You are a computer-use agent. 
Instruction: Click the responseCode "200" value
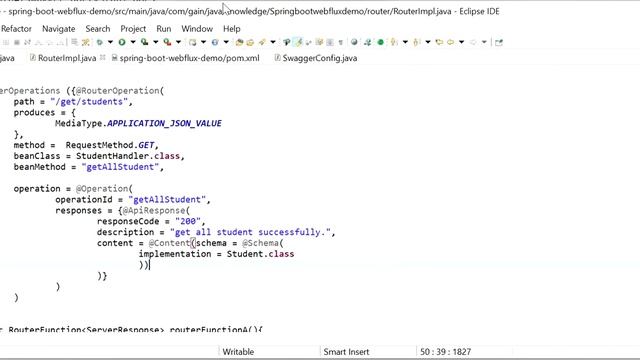(x=188, y=221)
